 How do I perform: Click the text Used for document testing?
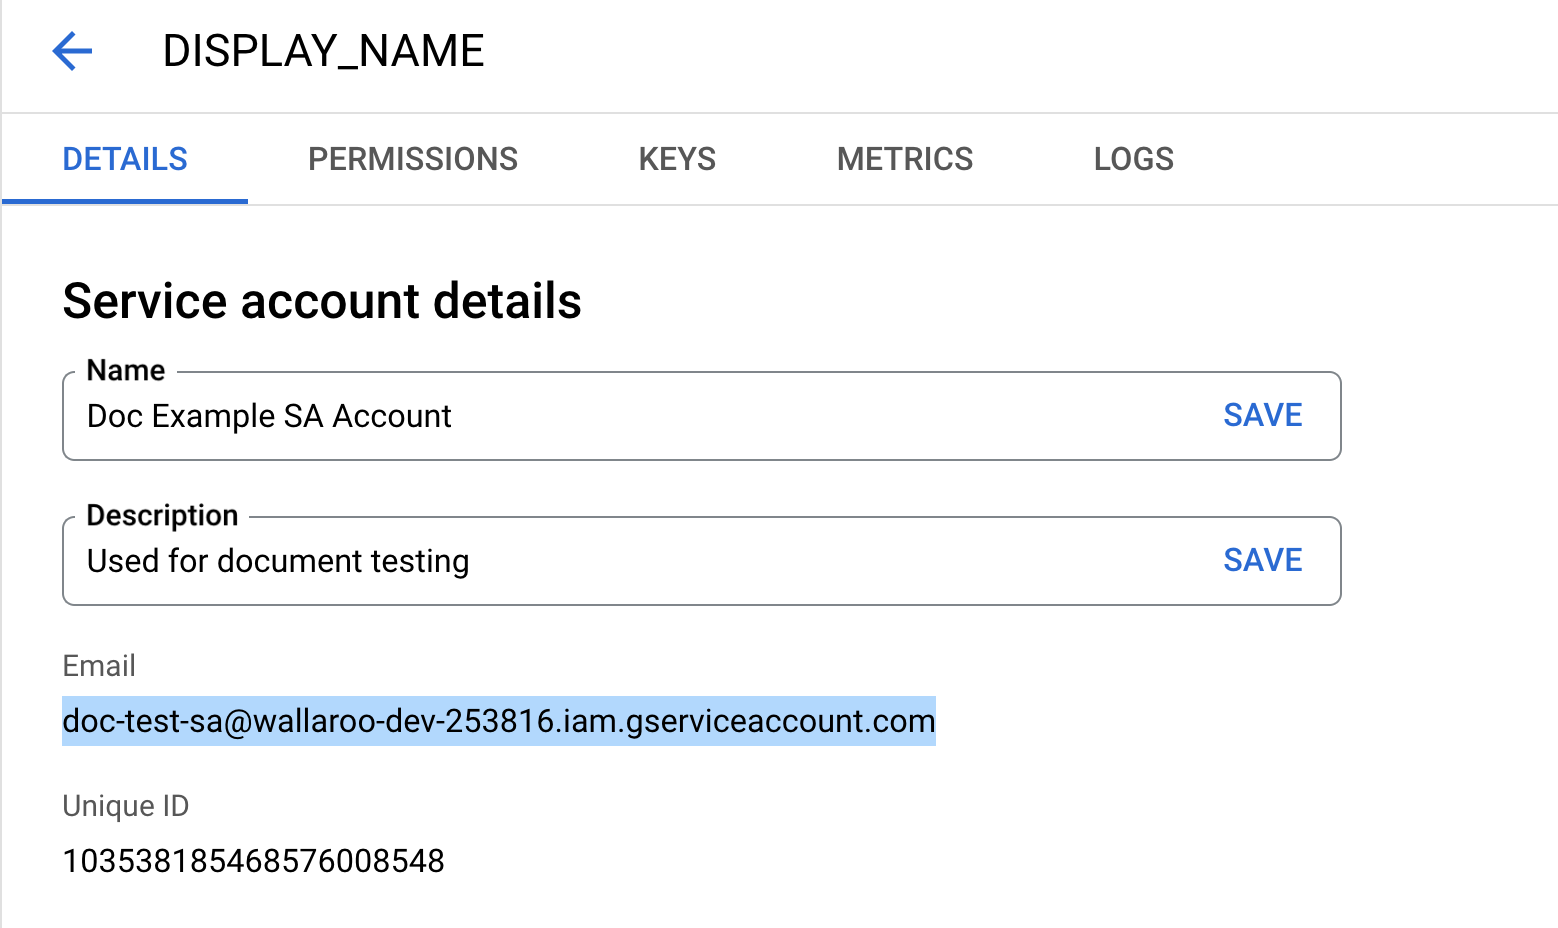click(x=277, y=561)
